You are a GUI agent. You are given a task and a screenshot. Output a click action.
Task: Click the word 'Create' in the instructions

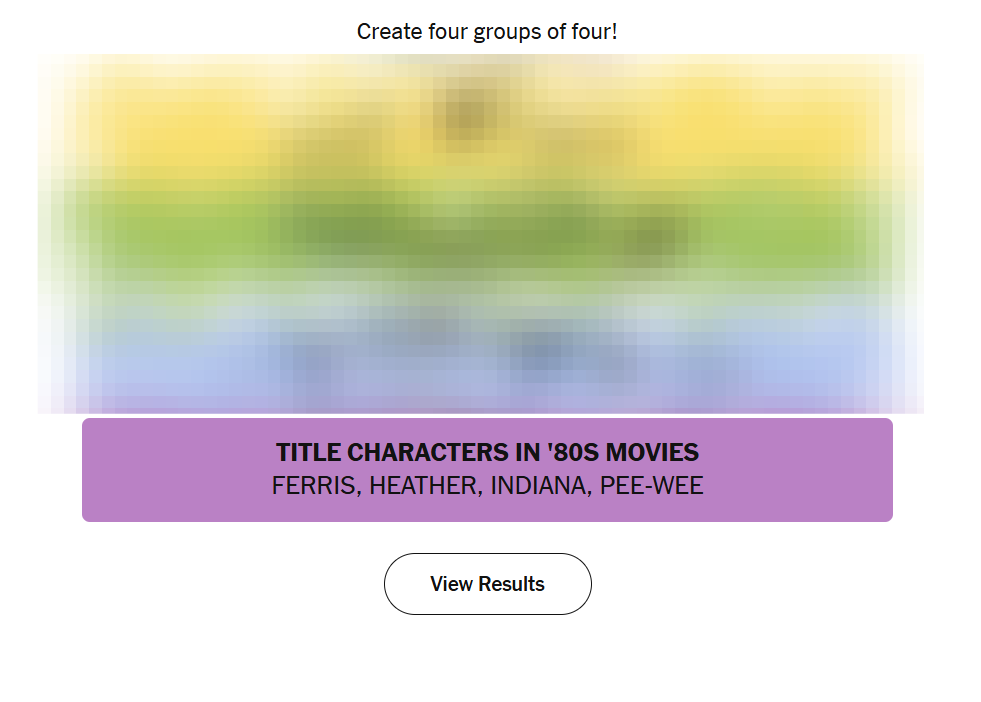pyautogui.click(x=389, y=32)
